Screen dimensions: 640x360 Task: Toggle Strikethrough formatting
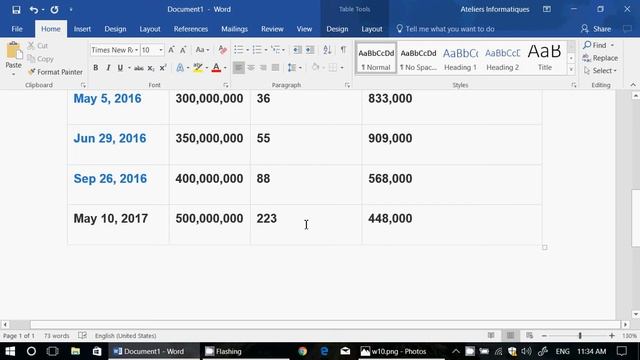point(139,68)
